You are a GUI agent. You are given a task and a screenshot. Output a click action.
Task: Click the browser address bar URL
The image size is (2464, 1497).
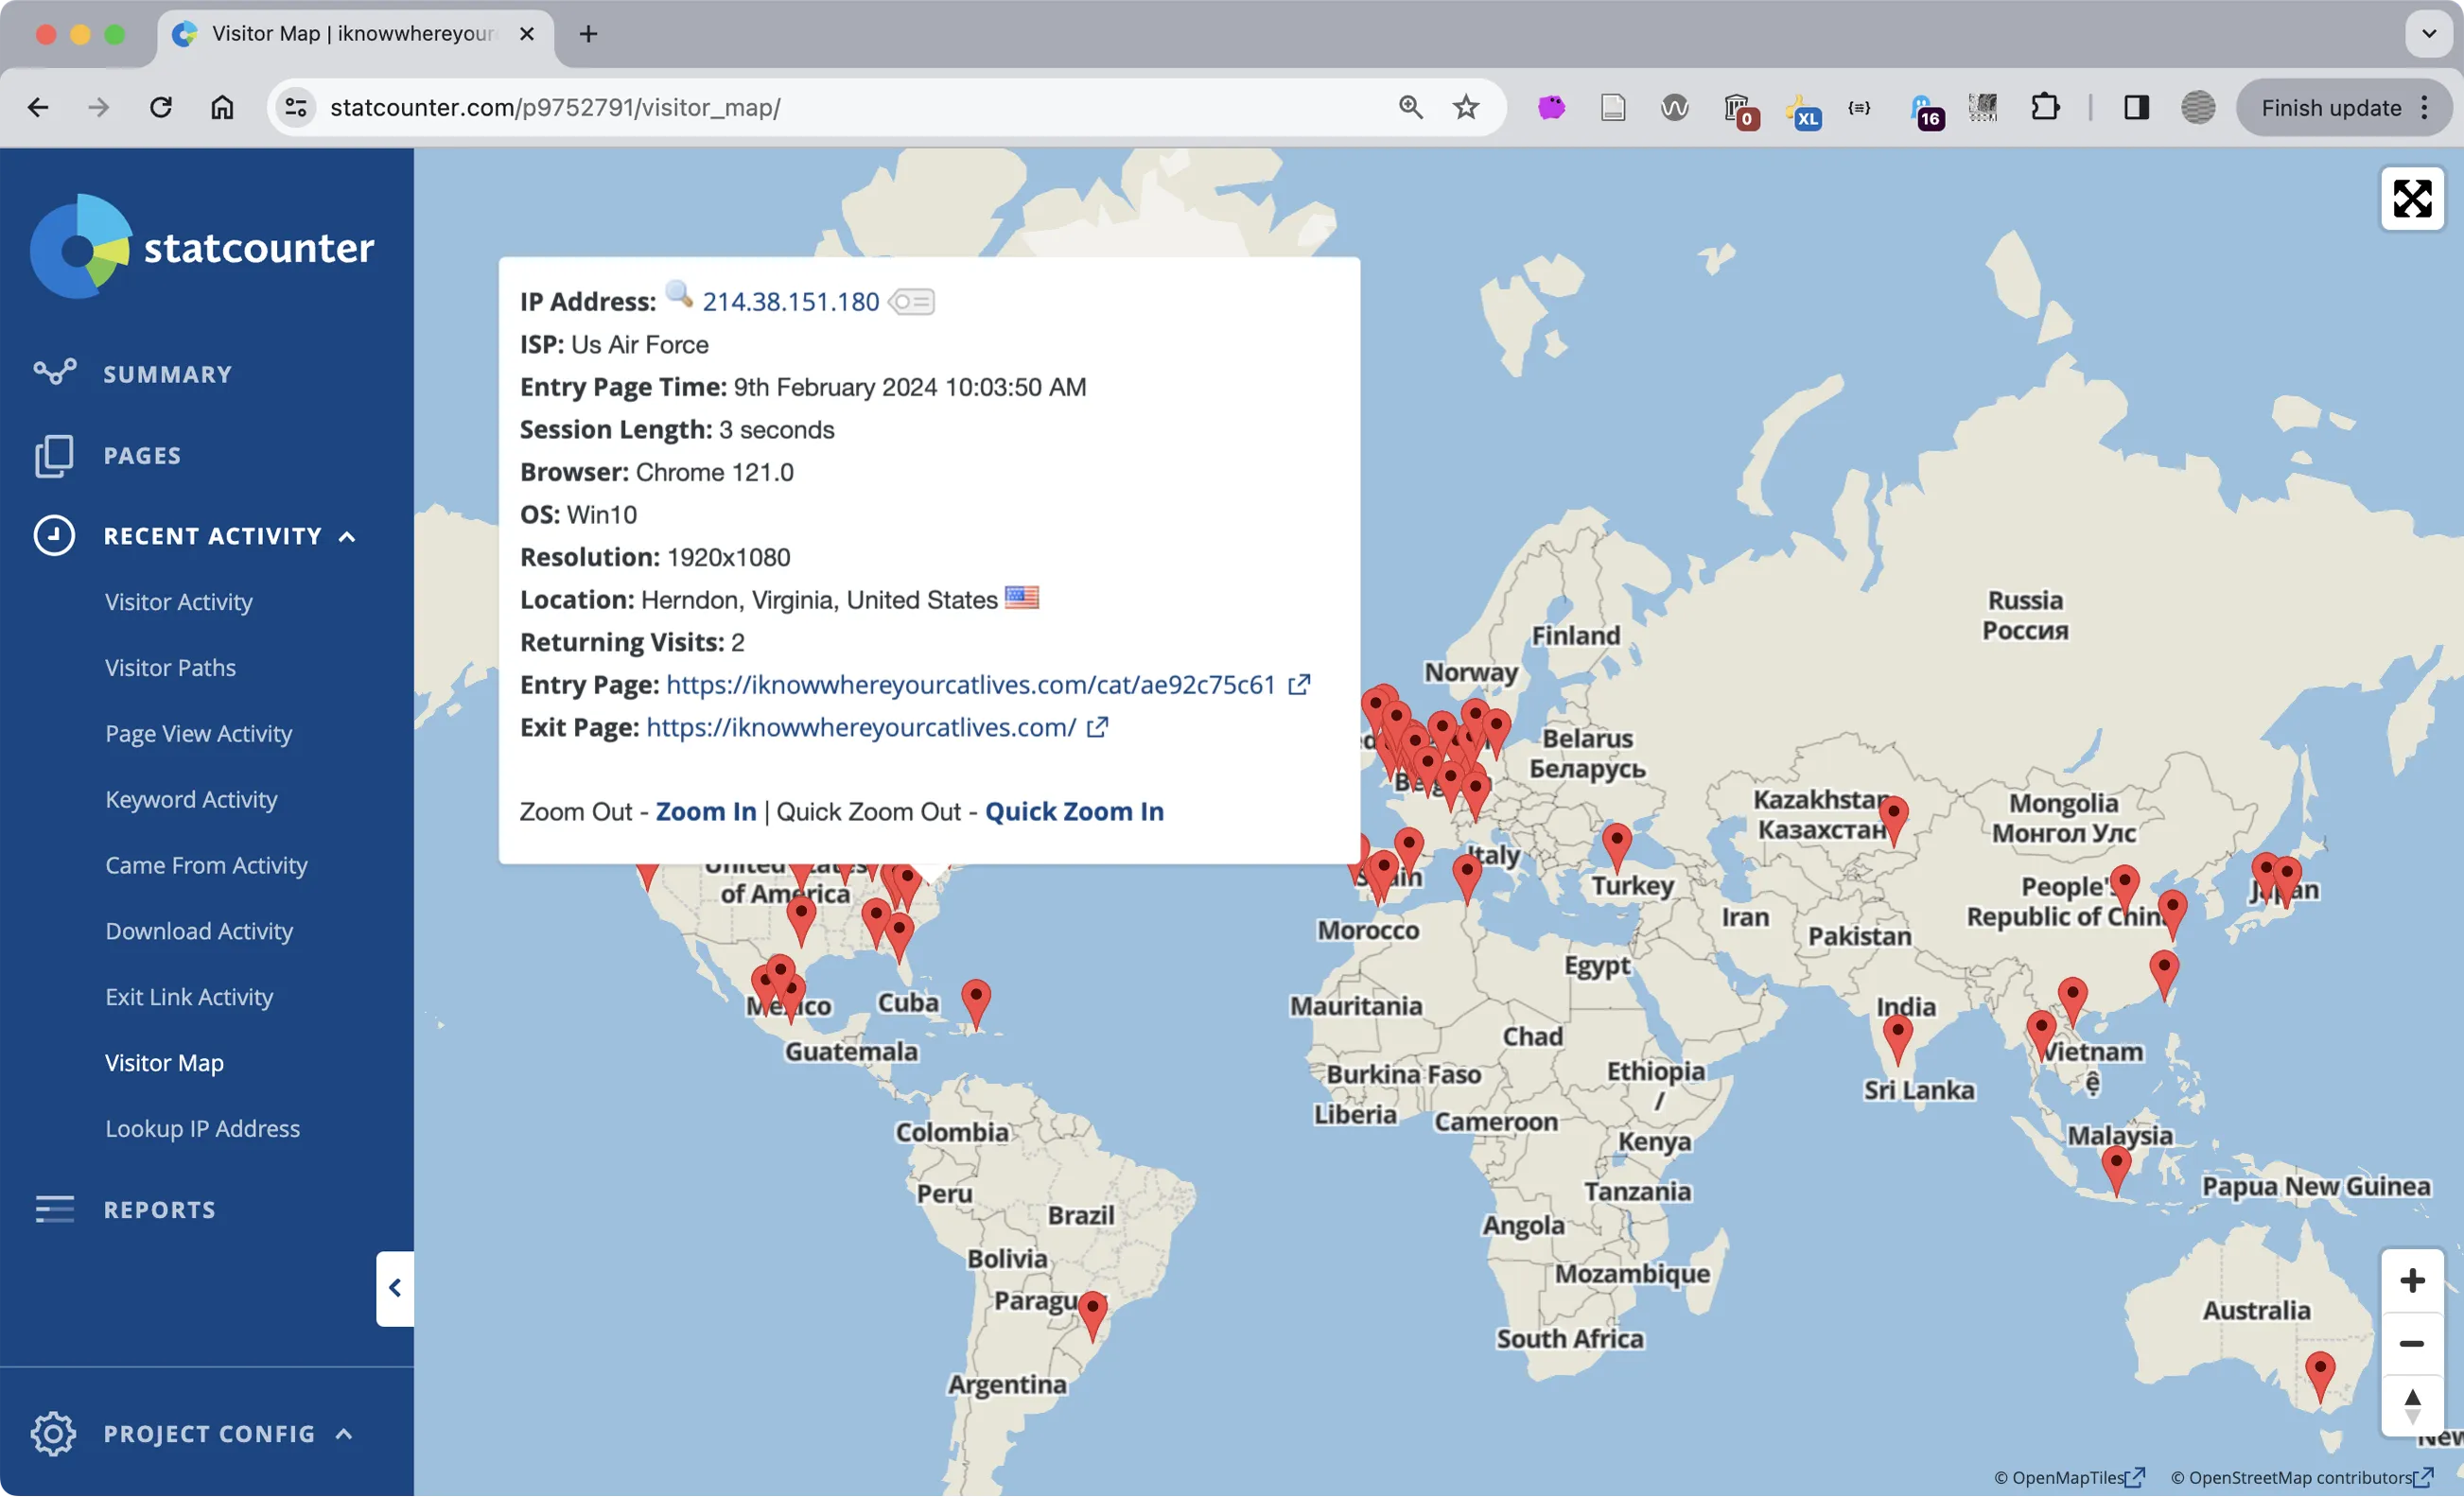click(557, 107)
